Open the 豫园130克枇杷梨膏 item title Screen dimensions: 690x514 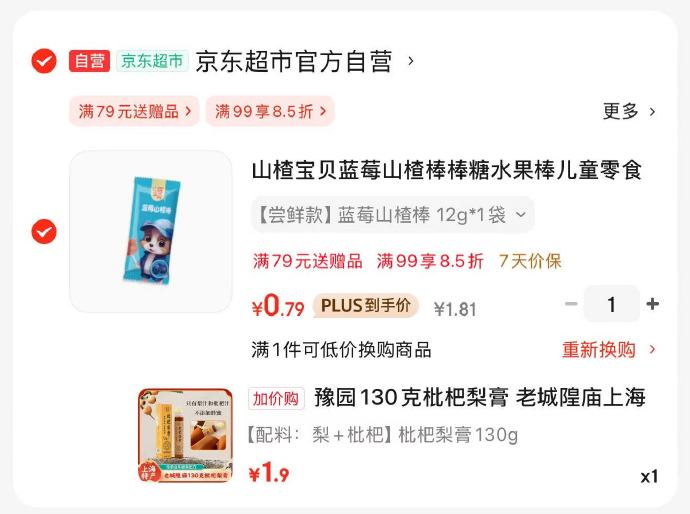(480, 397)
